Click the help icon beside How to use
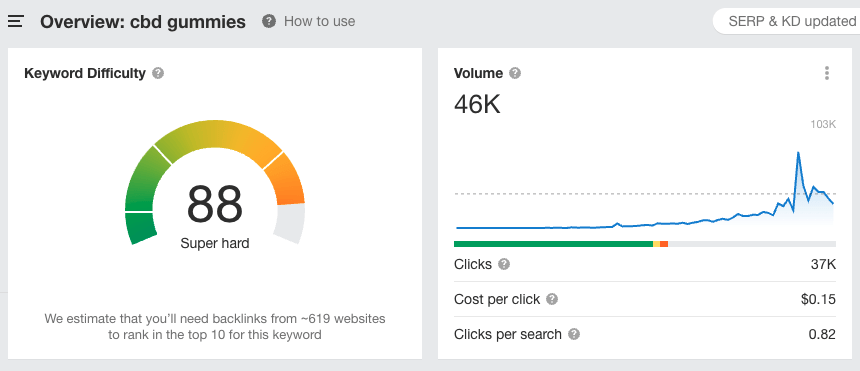Screen dimensions: 860x371 coord(269,21)
